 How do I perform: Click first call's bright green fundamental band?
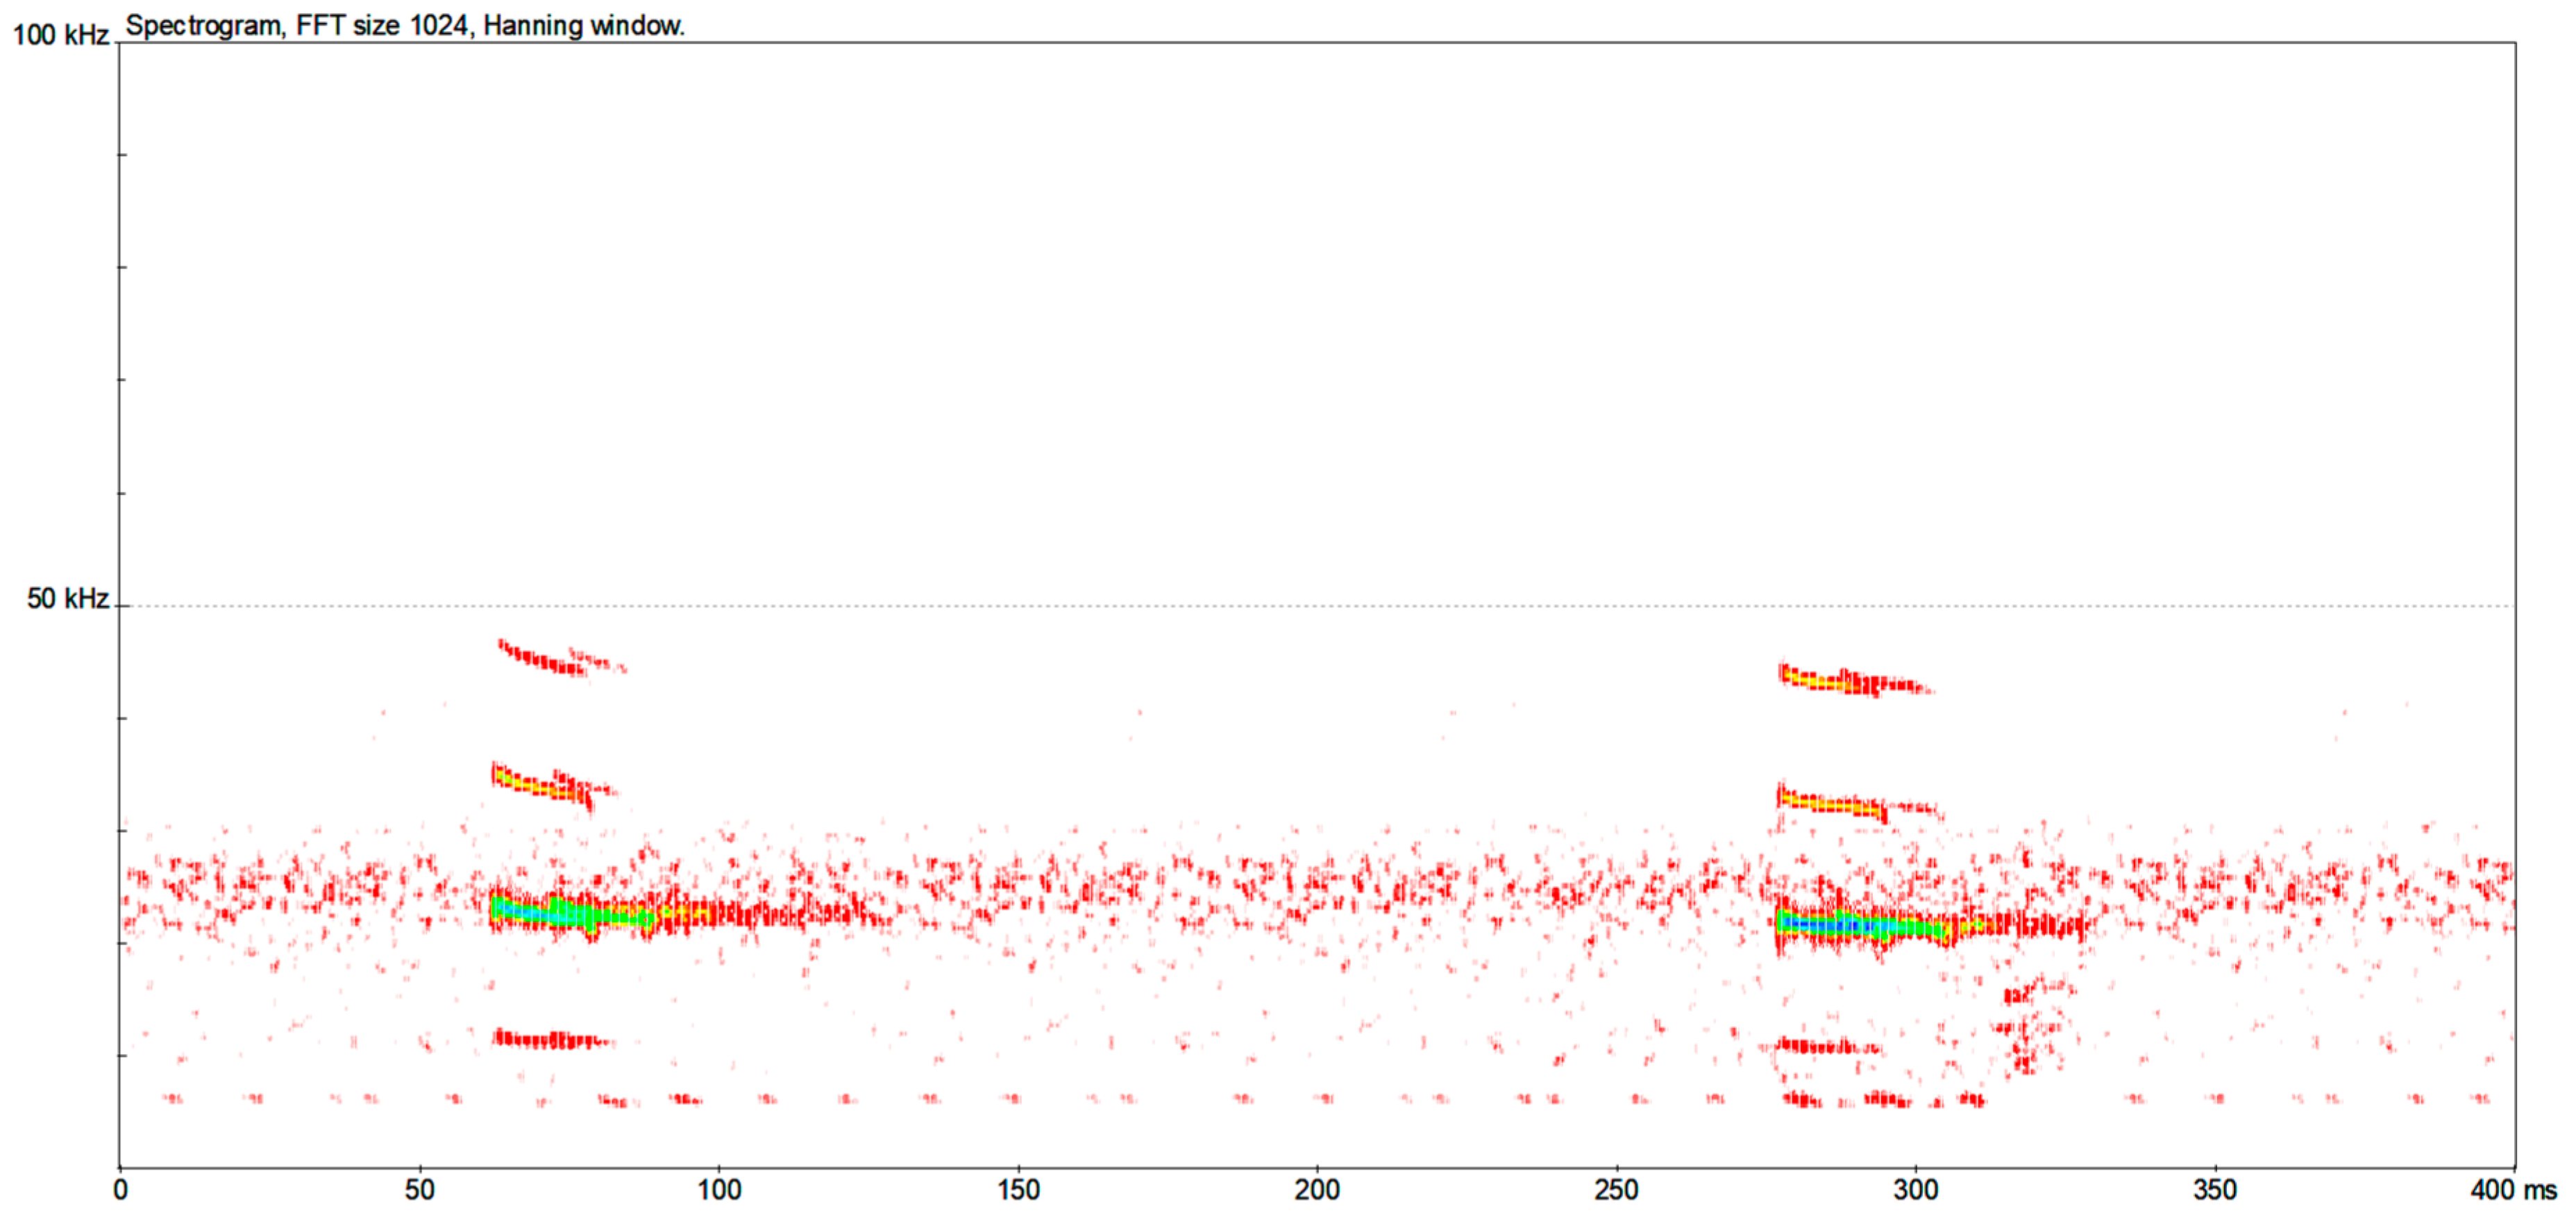[x=565, y=913]
